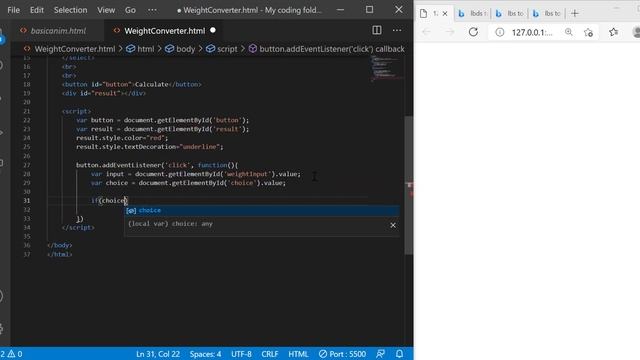Click the zoom magnifier in address bar
Viewport: 640px width, 360px height.
569,32
